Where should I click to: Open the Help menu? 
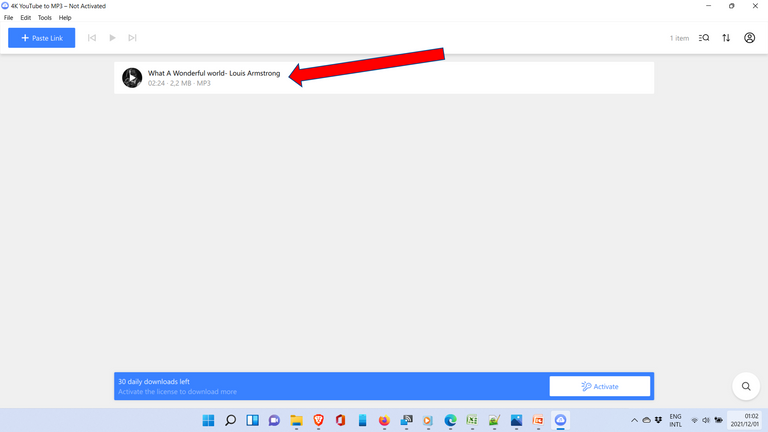65,18
